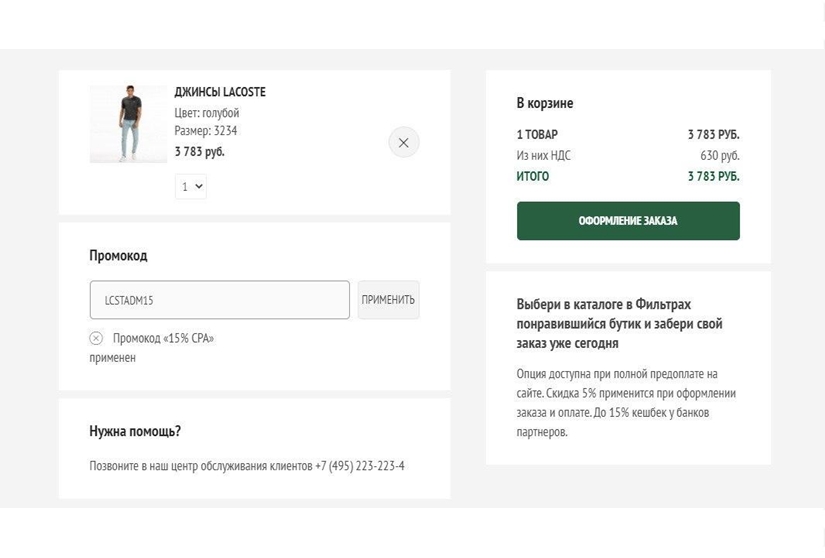This screenshot has width=825, height=558.
Task: Click the 630 руб. VAT amount
Action: coord(719,156)
